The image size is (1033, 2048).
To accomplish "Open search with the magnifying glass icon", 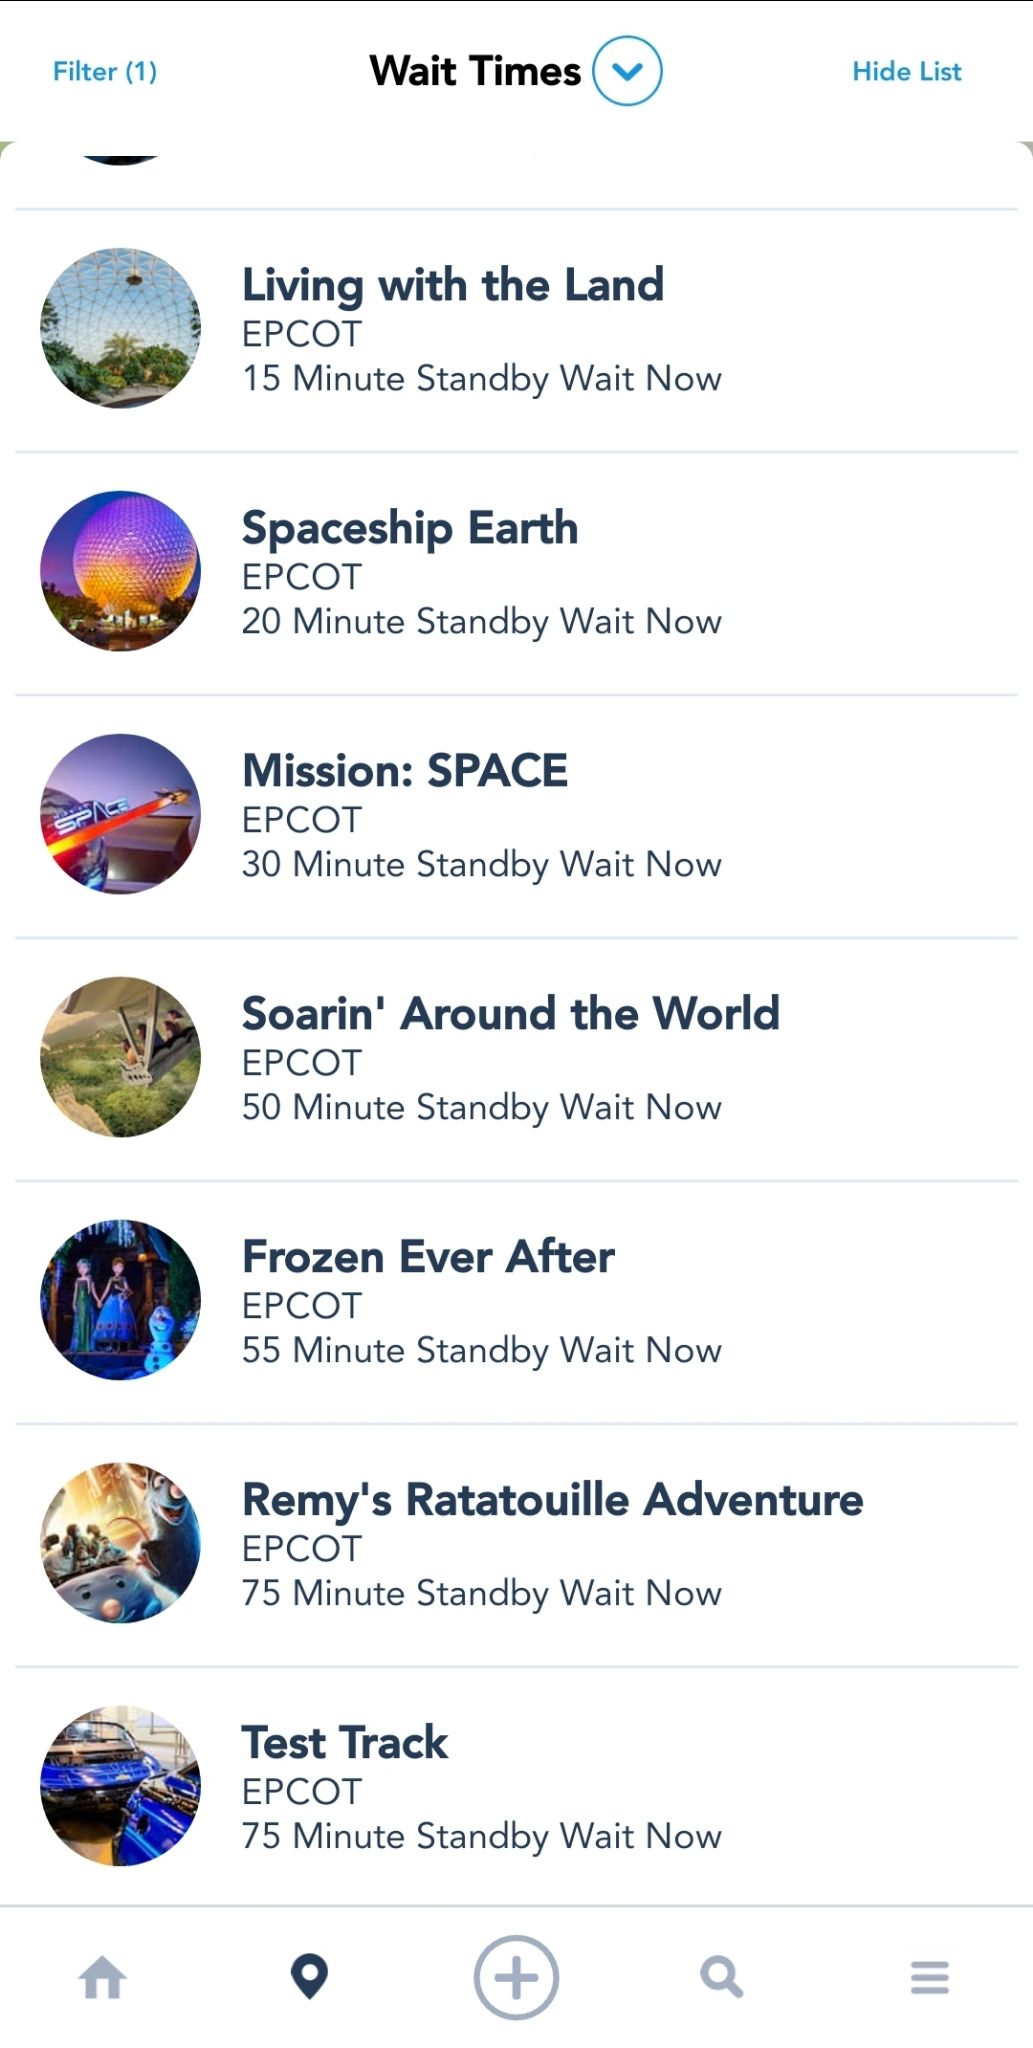I will 721,1977.
